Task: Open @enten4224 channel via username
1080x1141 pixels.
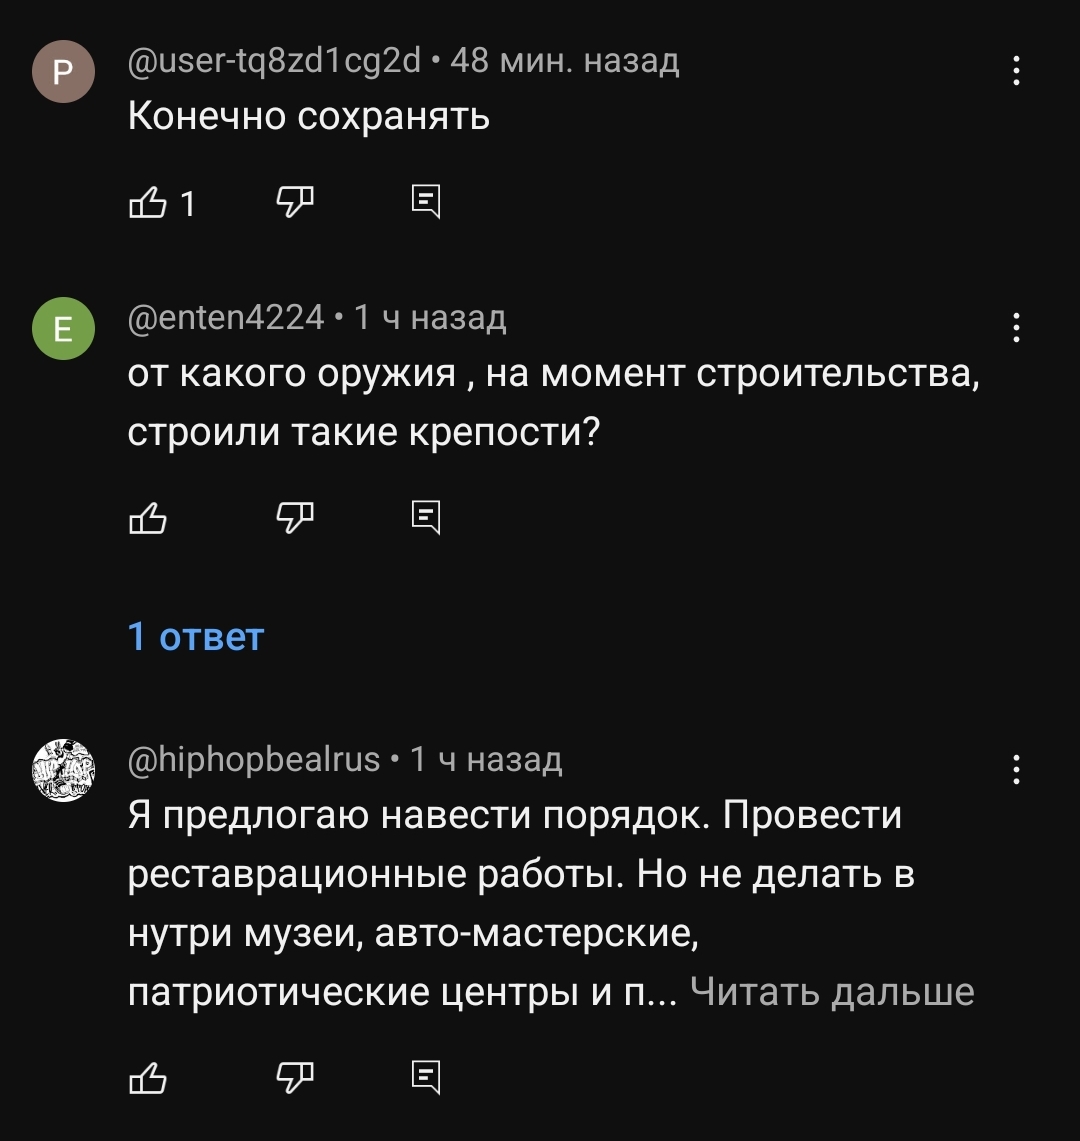Action: pyautogui.click(x=226, y=318)
